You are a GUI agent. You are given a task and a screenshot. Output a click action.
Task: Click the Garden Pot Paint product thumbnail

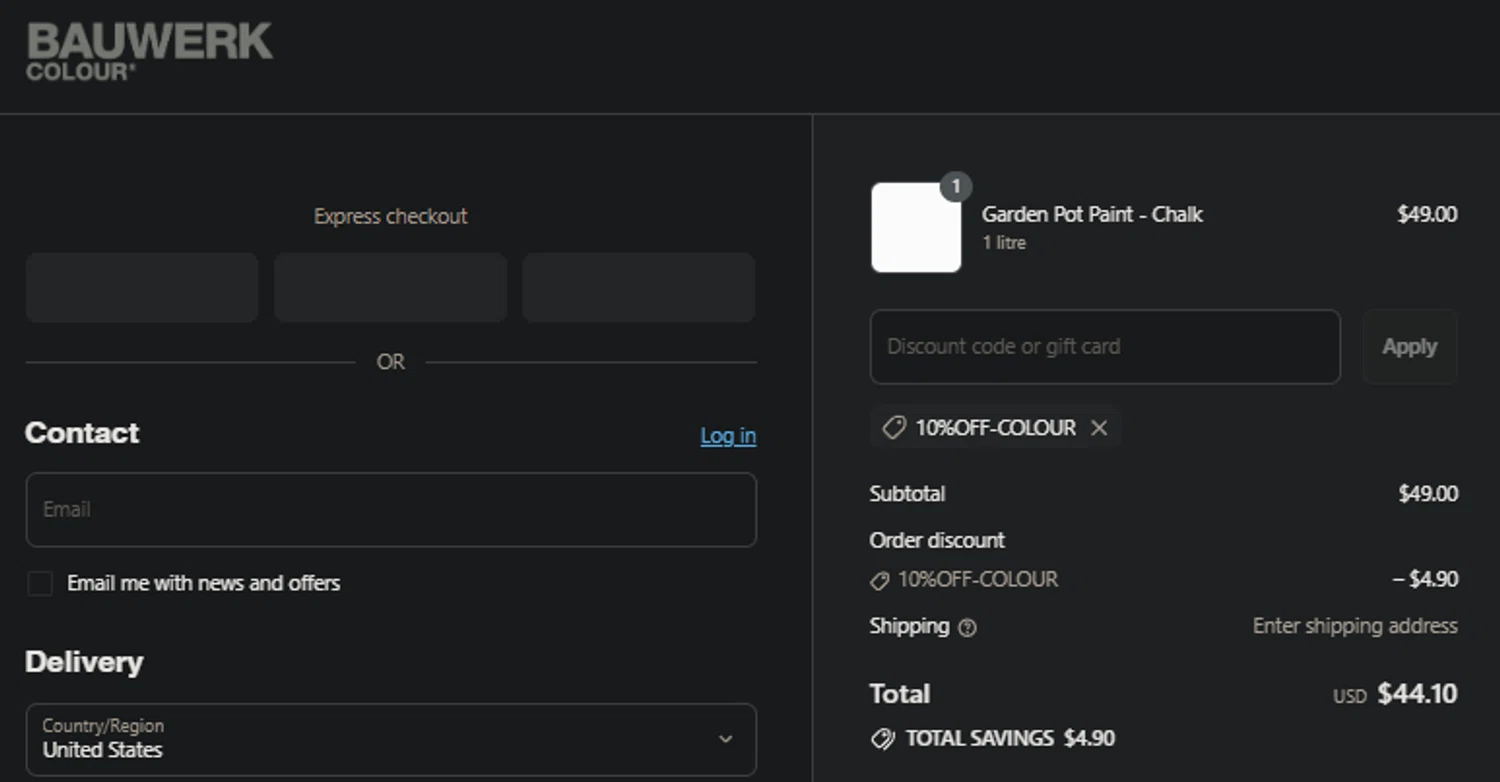(x=916, y=227)
